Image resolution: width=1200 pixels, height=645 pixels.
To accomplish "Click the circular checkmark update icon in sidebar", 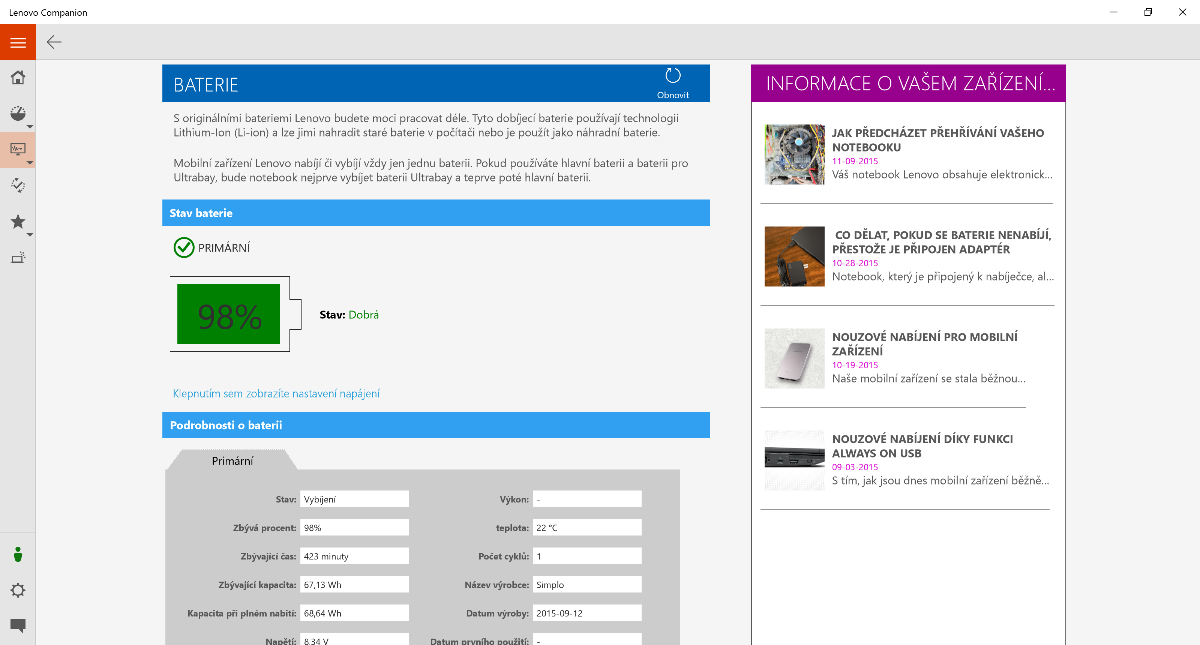I will click(x=17, y=185).
